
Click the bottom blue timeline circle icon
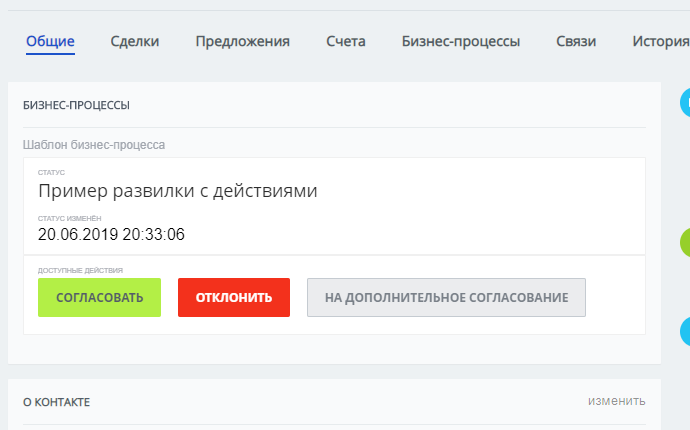pos(685,331)
